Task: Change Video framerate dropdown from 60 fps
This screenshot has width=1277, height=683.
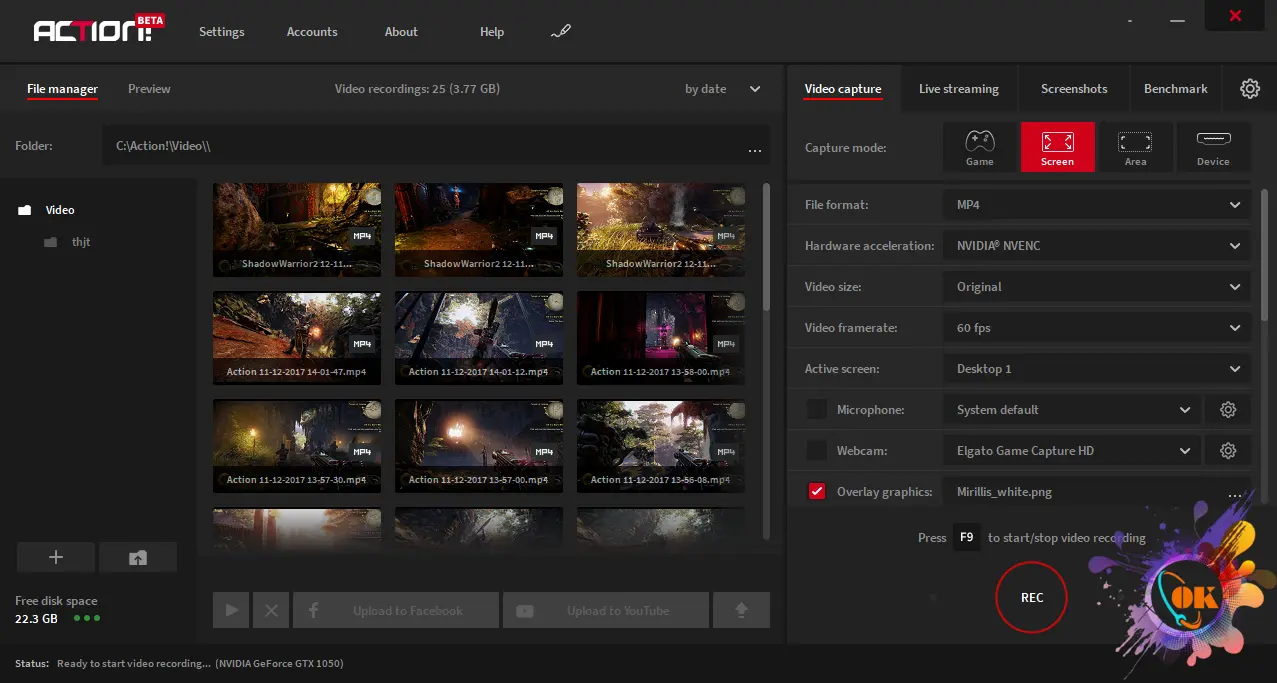Action: (x=1096, y=328)
